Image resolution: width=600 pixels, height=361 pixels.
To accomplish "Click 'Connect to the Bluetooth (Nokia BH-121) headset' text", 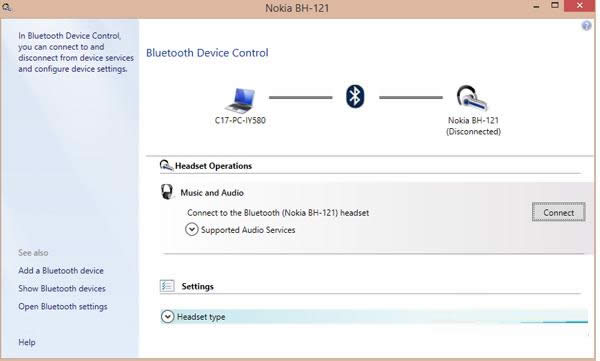I will coord(278,213).
